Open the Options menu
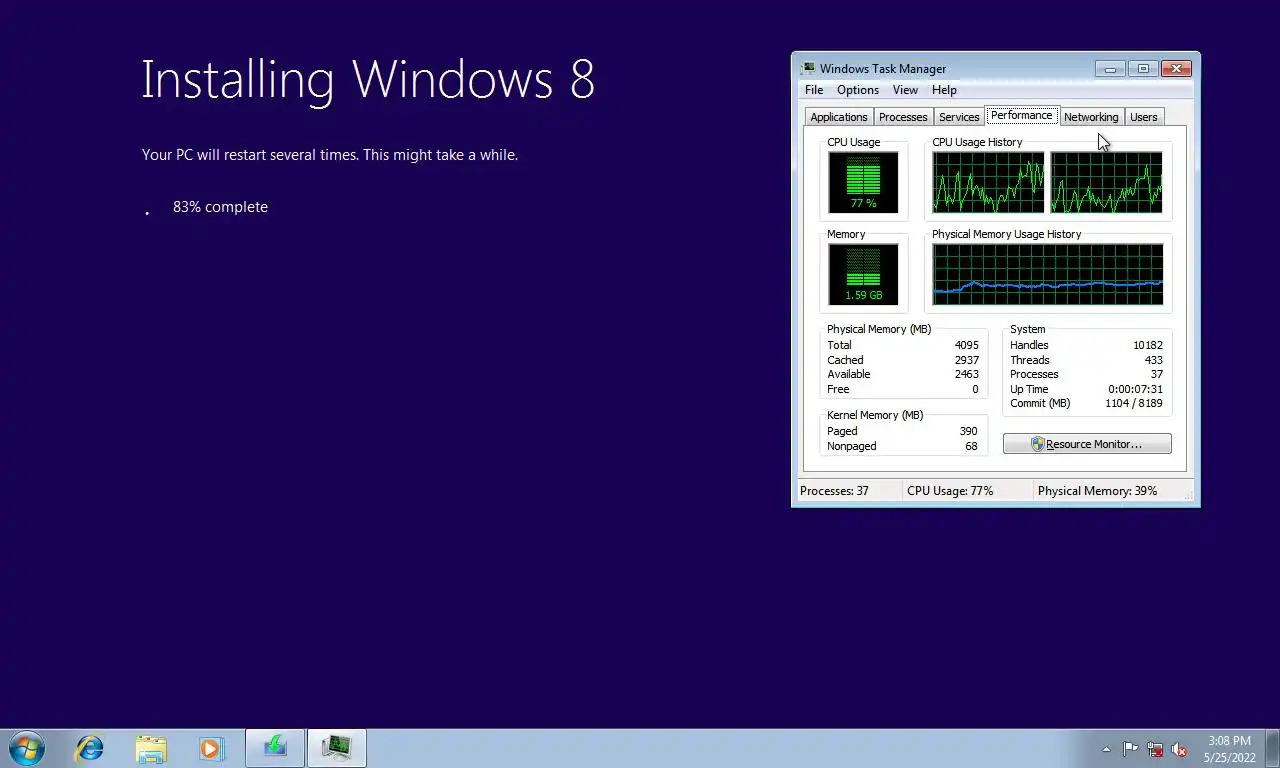 (858, 90)
